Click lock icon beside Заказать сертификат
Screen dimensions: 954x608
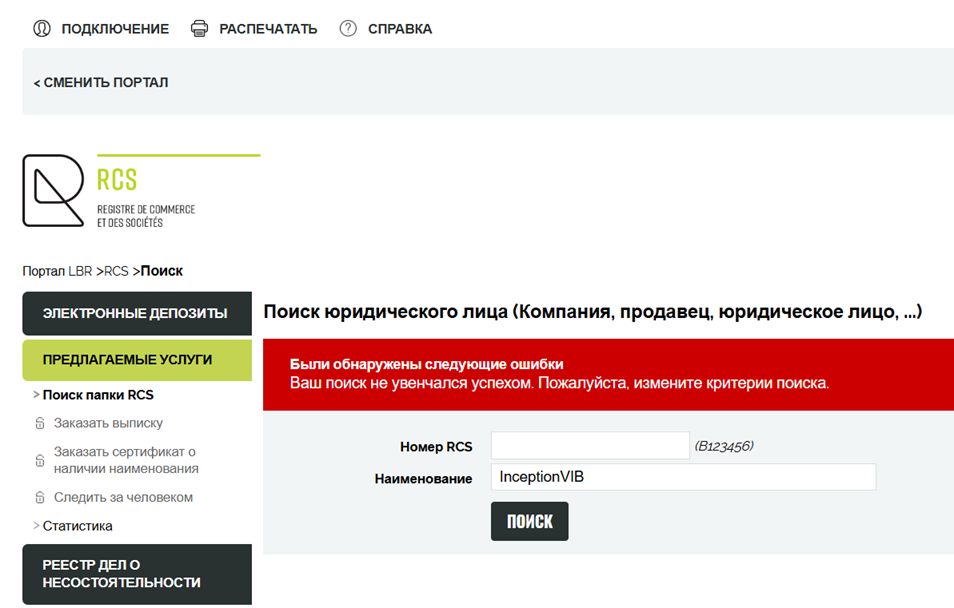tap(40, 461)
